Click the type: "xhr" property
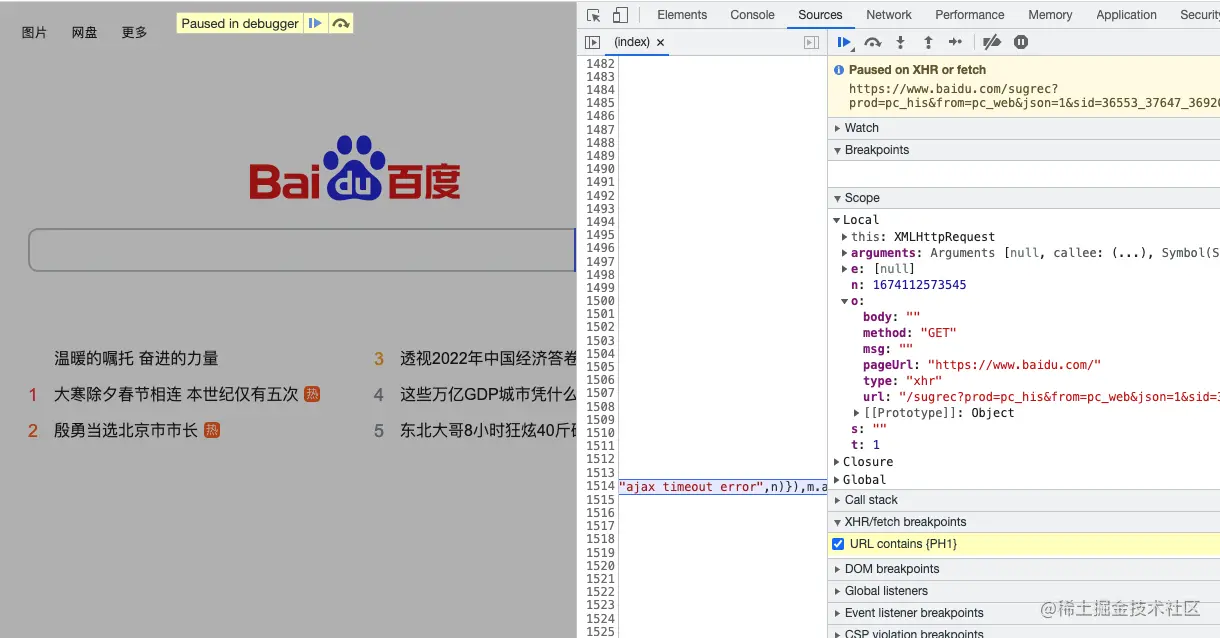Viewport: 1220px width, 638px height. 903,381
